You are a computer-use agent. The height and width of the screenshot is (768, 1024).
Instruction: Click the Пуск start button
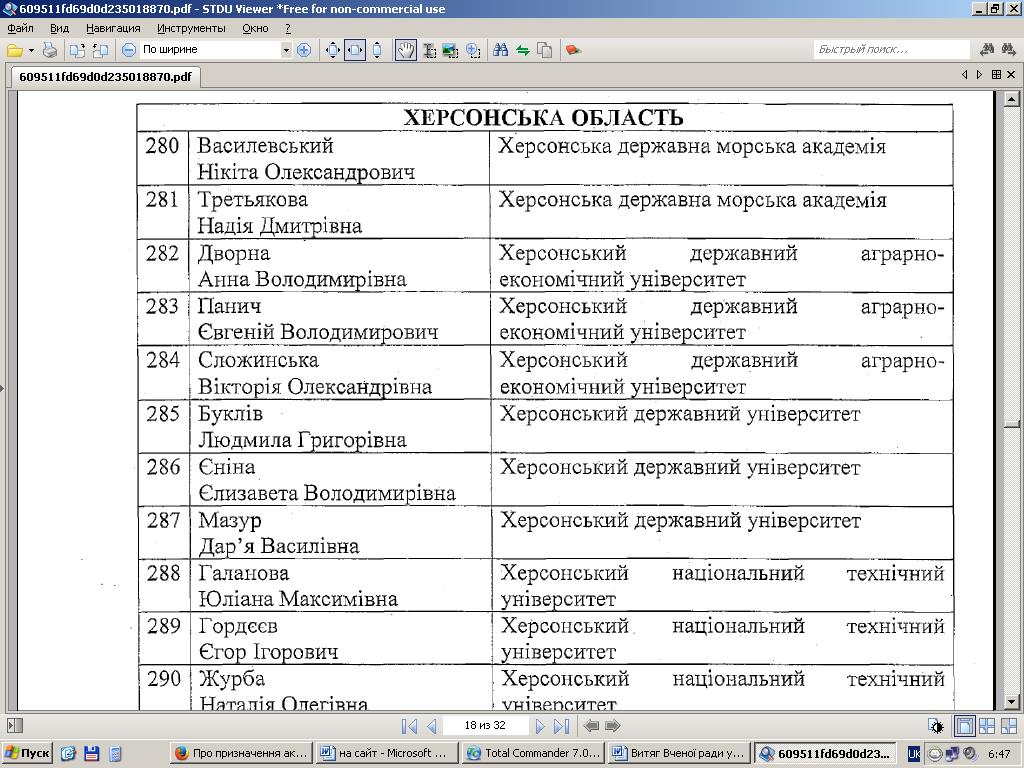point(27,753)
